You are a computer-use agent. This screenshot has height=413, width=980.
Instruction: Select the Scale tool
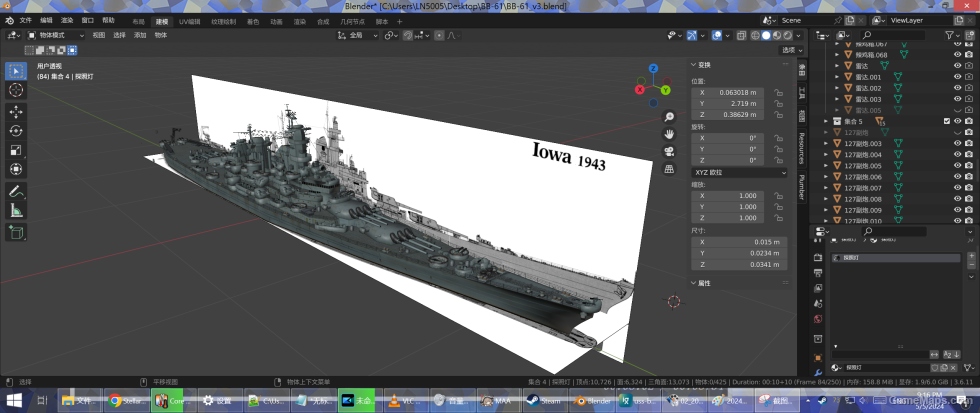tap(16, 150)
